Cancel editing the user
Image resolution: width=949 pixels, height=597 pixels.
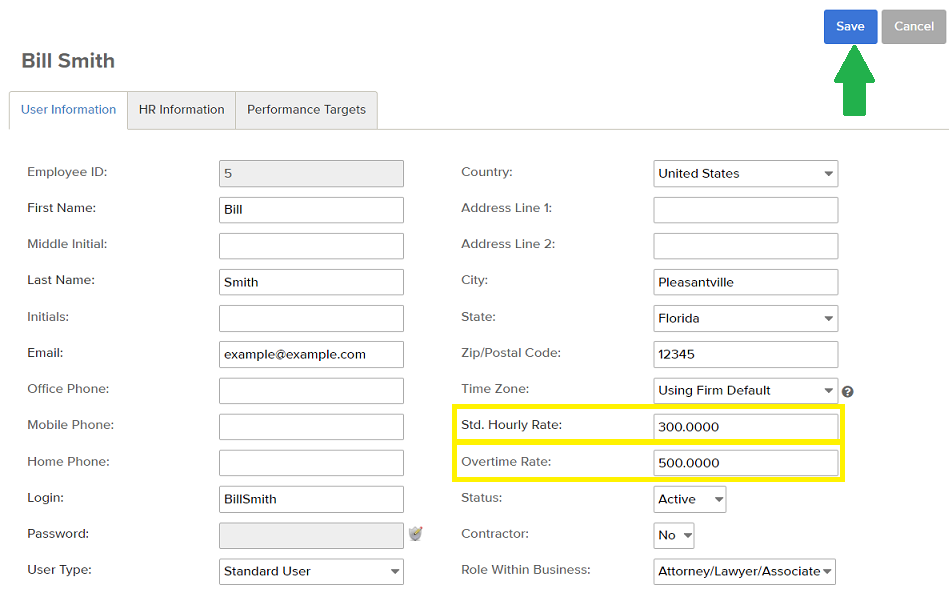[913, 27]
